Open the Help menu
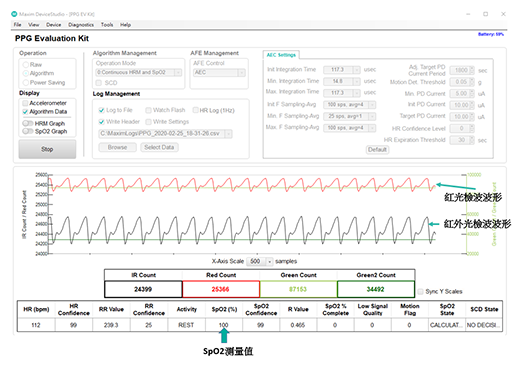Screen dimensions: 520x365 click(x=125, y=25)
